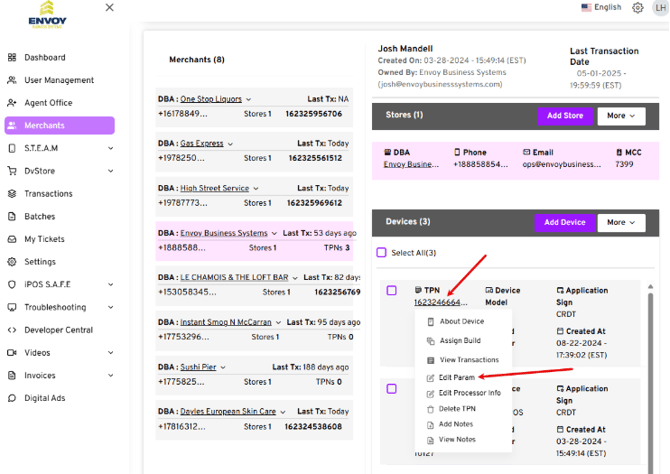Open the Batches sidebar icon
670x474 pixels.
tap(12, 216)
